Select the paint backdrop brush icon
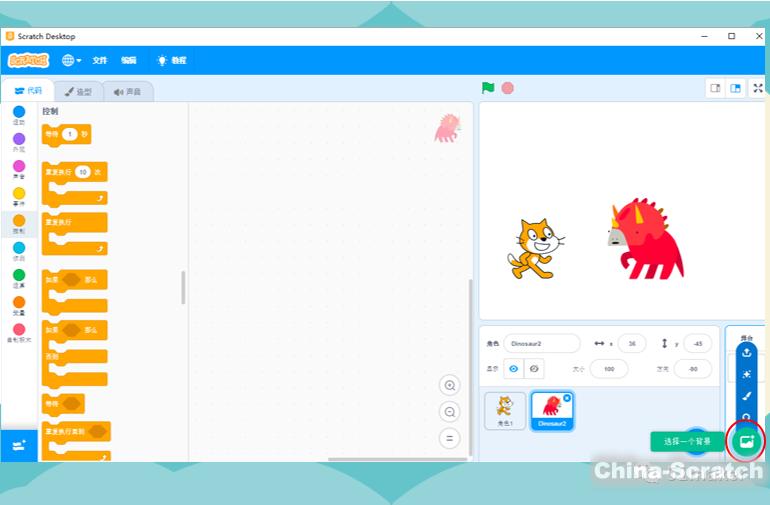 pos(746,396)
